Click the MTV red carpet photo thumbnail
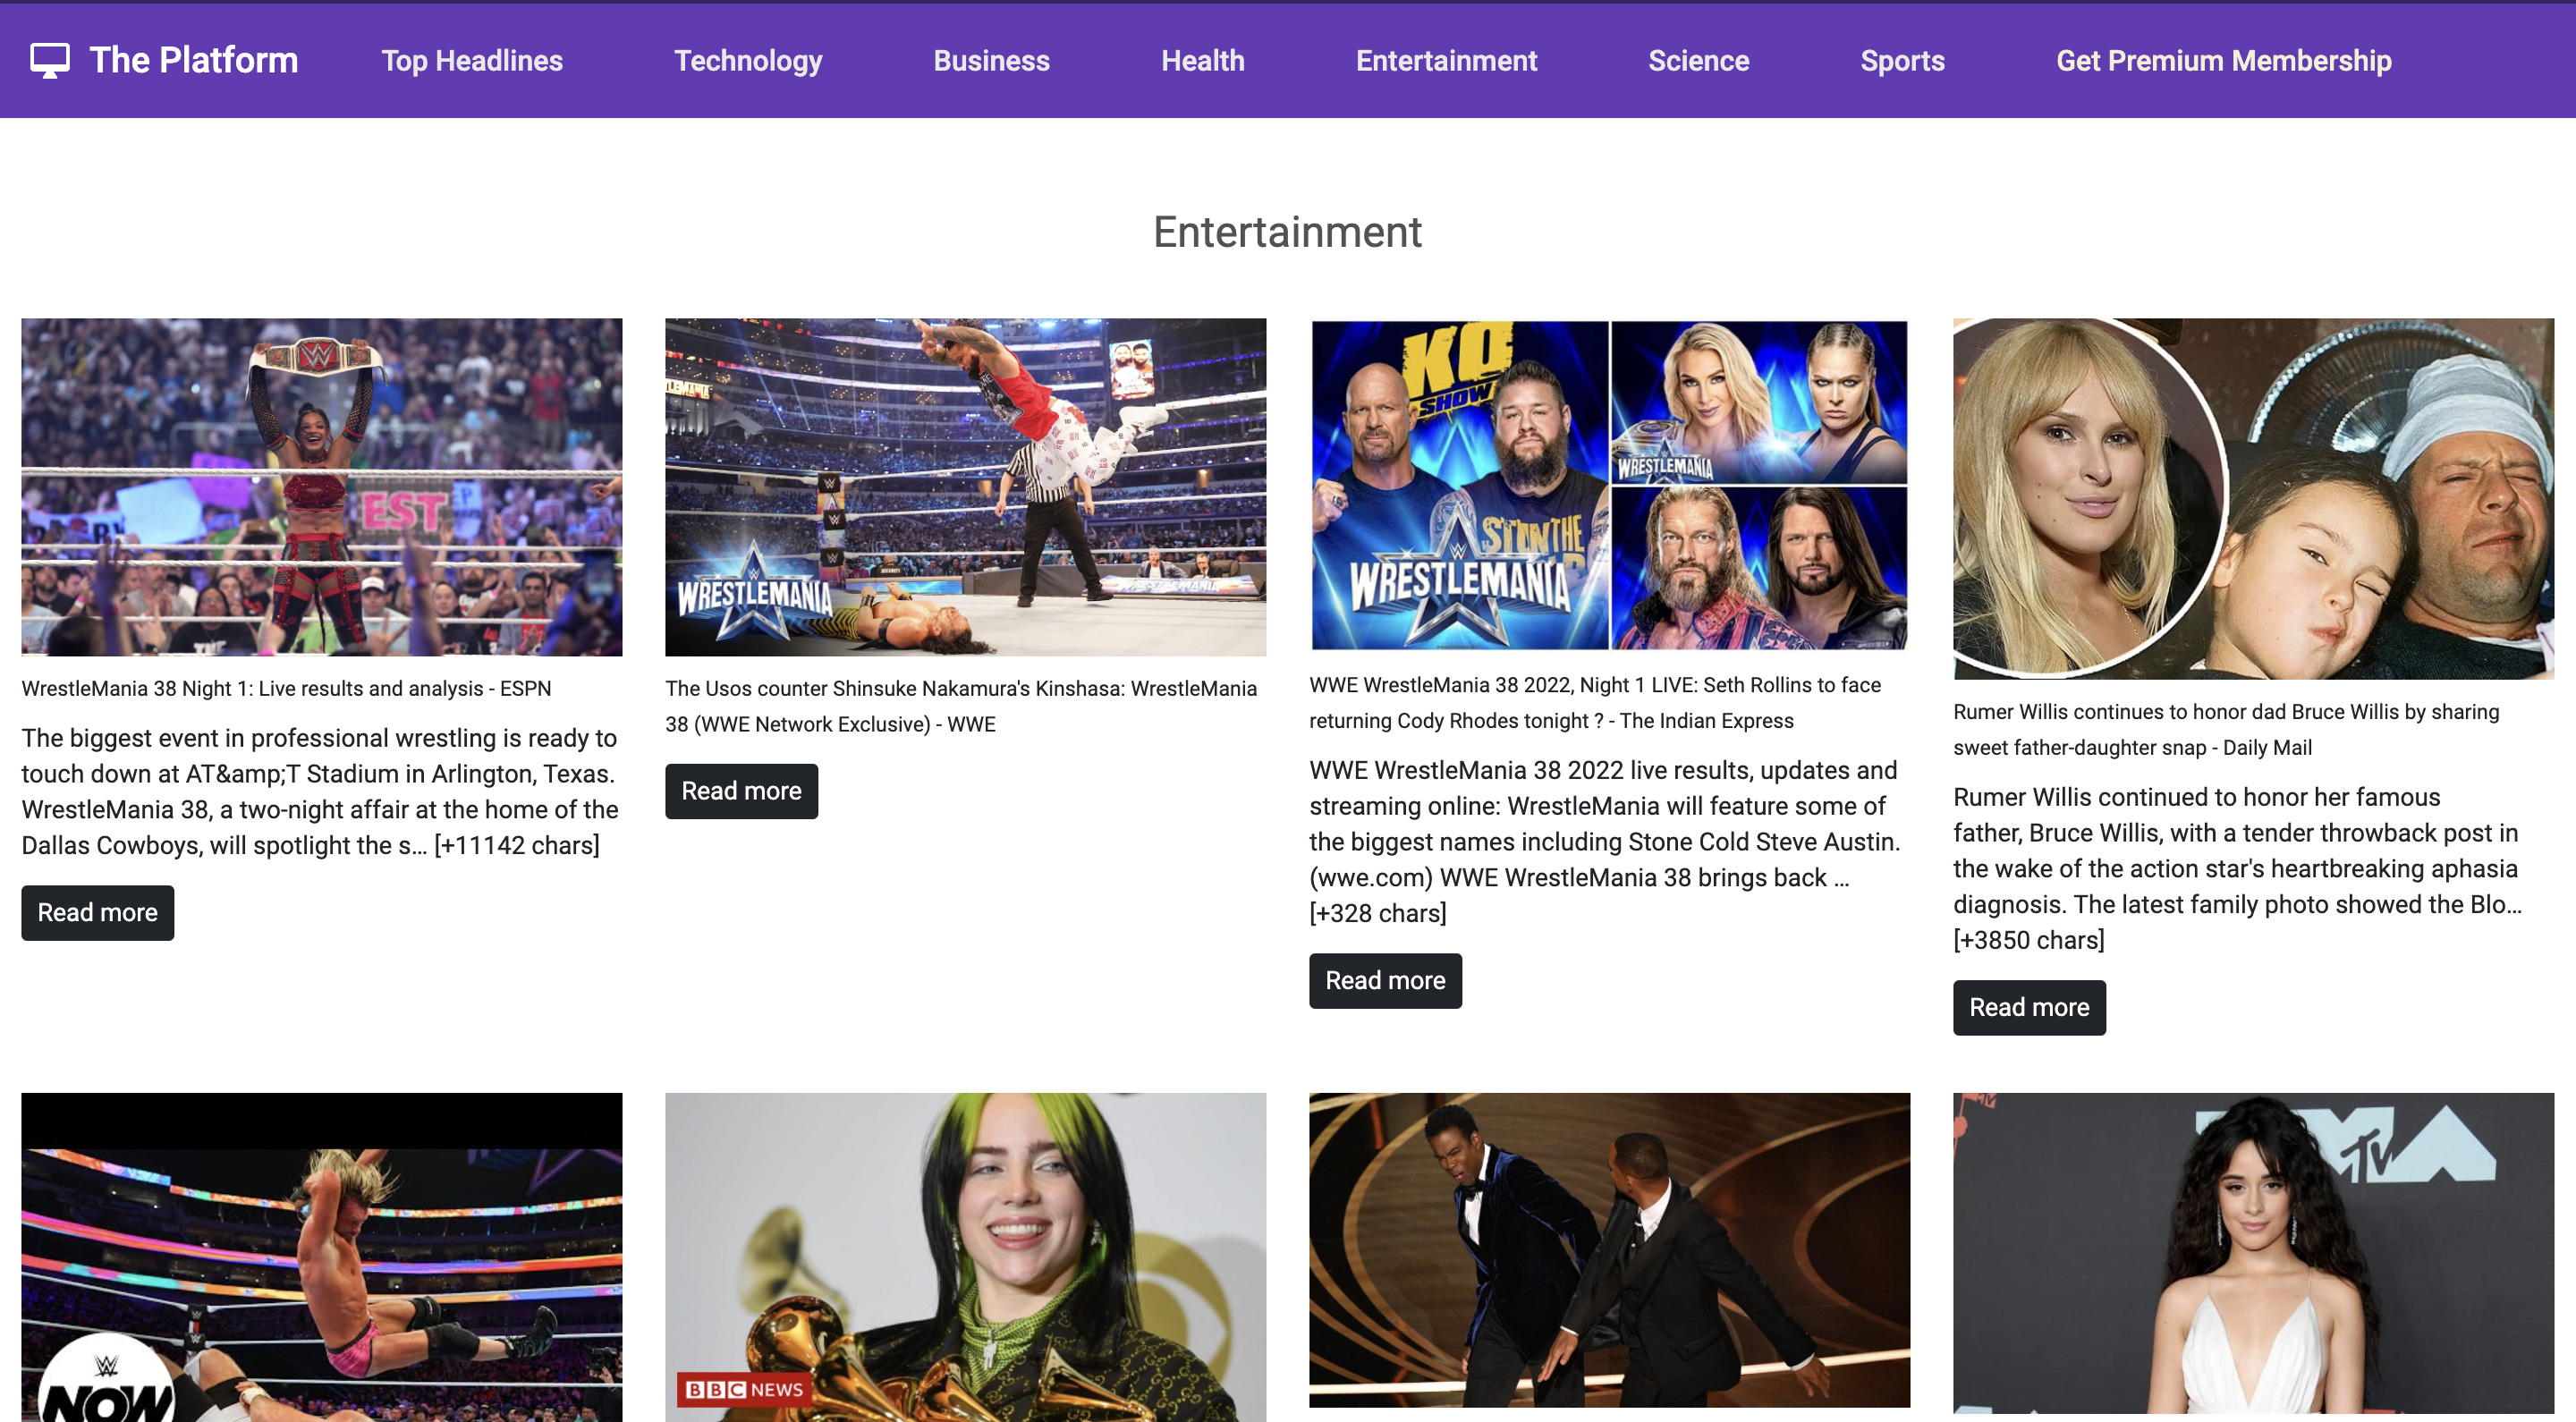This screenshot has height=1422, width=2576. [x=2254, y=1254]
